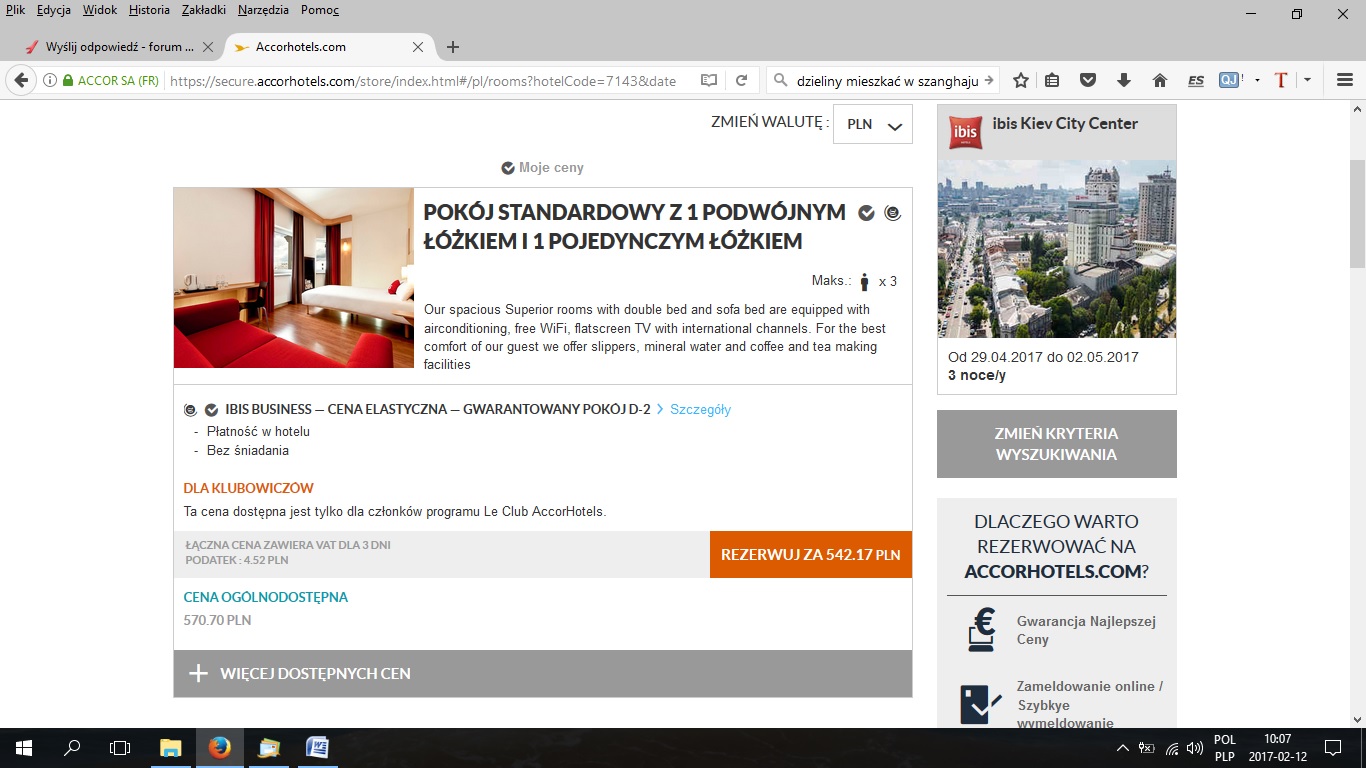
Task: Open the Firefox hamburger menu
Action: coord(1345,81)
